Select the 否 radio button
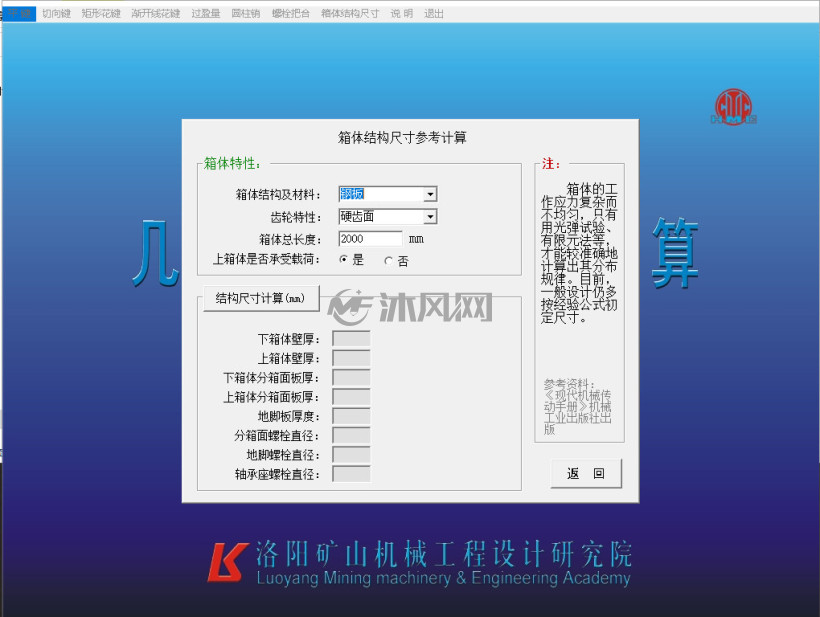Viewport: 820px width, 617px height. 389,260
